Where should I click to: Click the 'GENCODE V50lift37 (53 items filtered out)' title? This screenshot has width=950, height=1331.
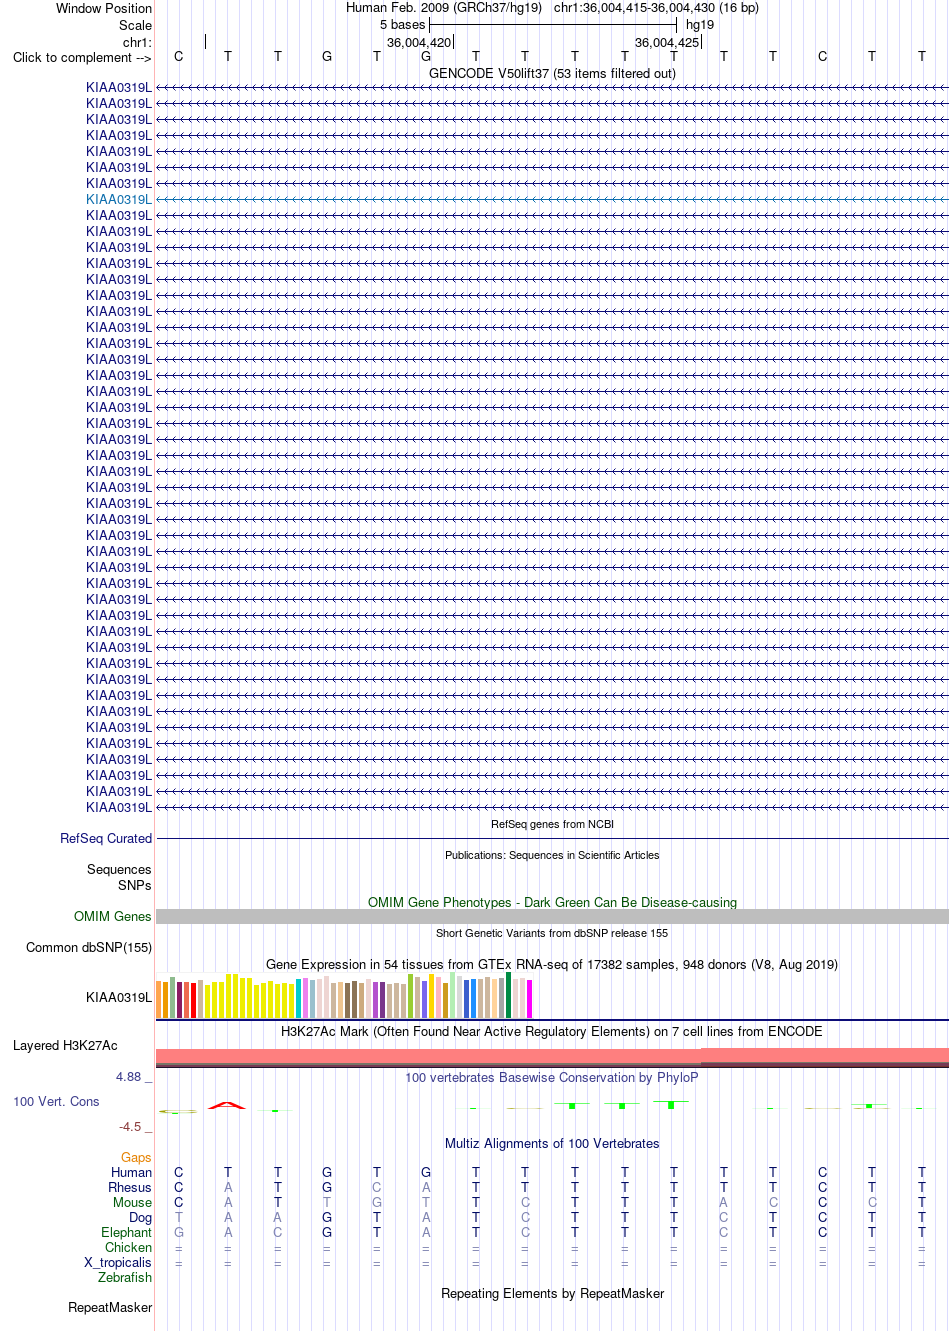pos(552,73)
